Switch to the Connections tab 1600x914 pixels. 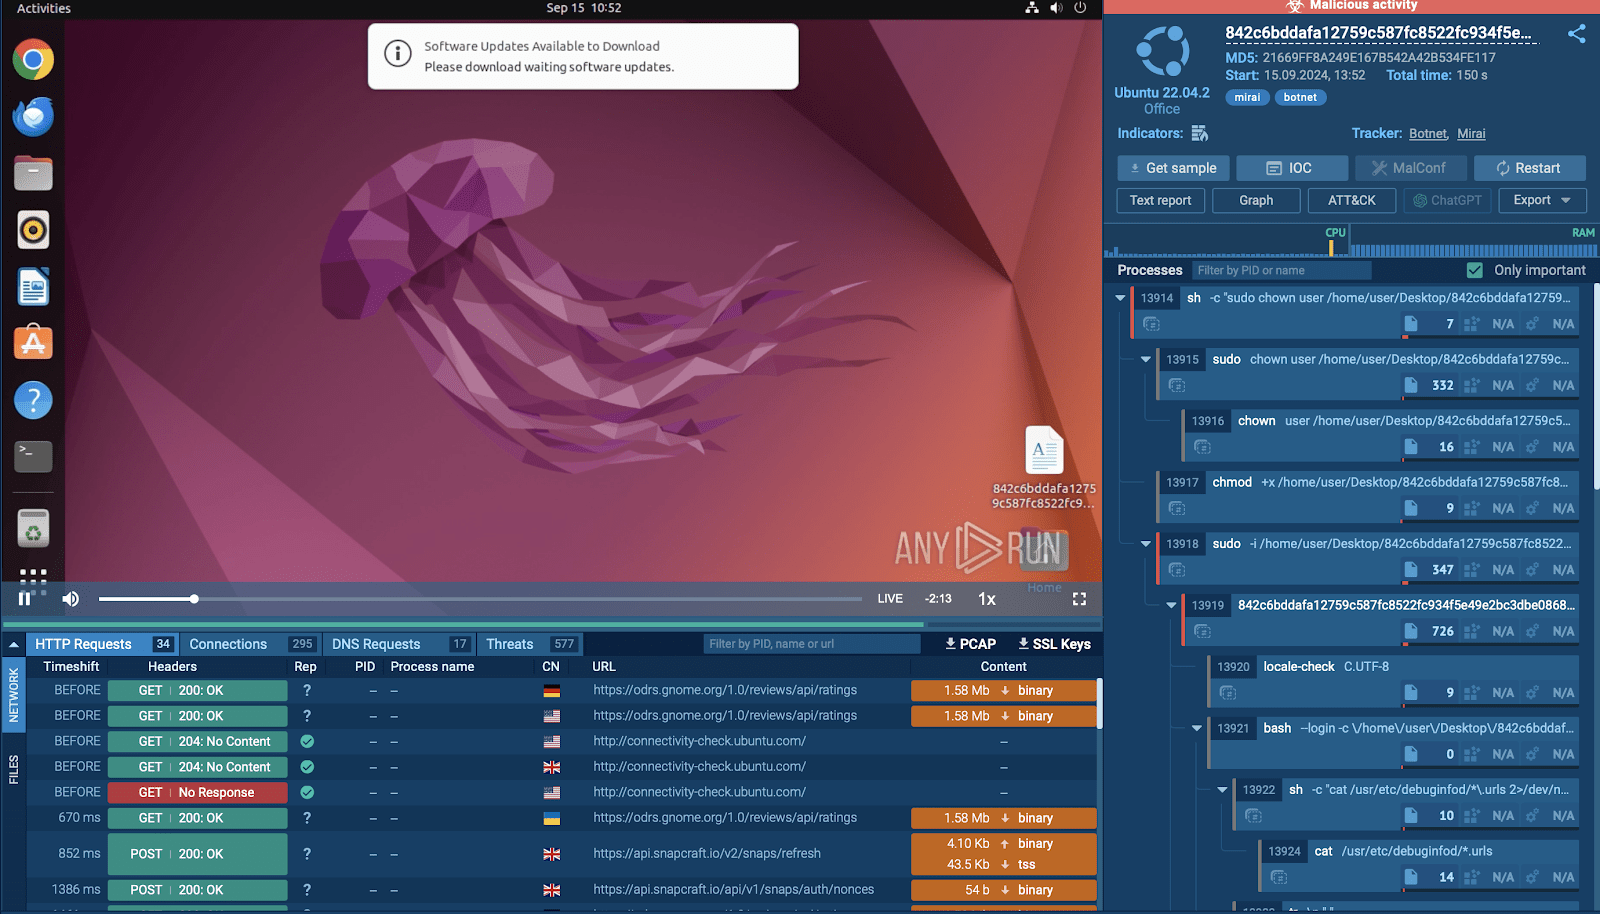point(228,643)
